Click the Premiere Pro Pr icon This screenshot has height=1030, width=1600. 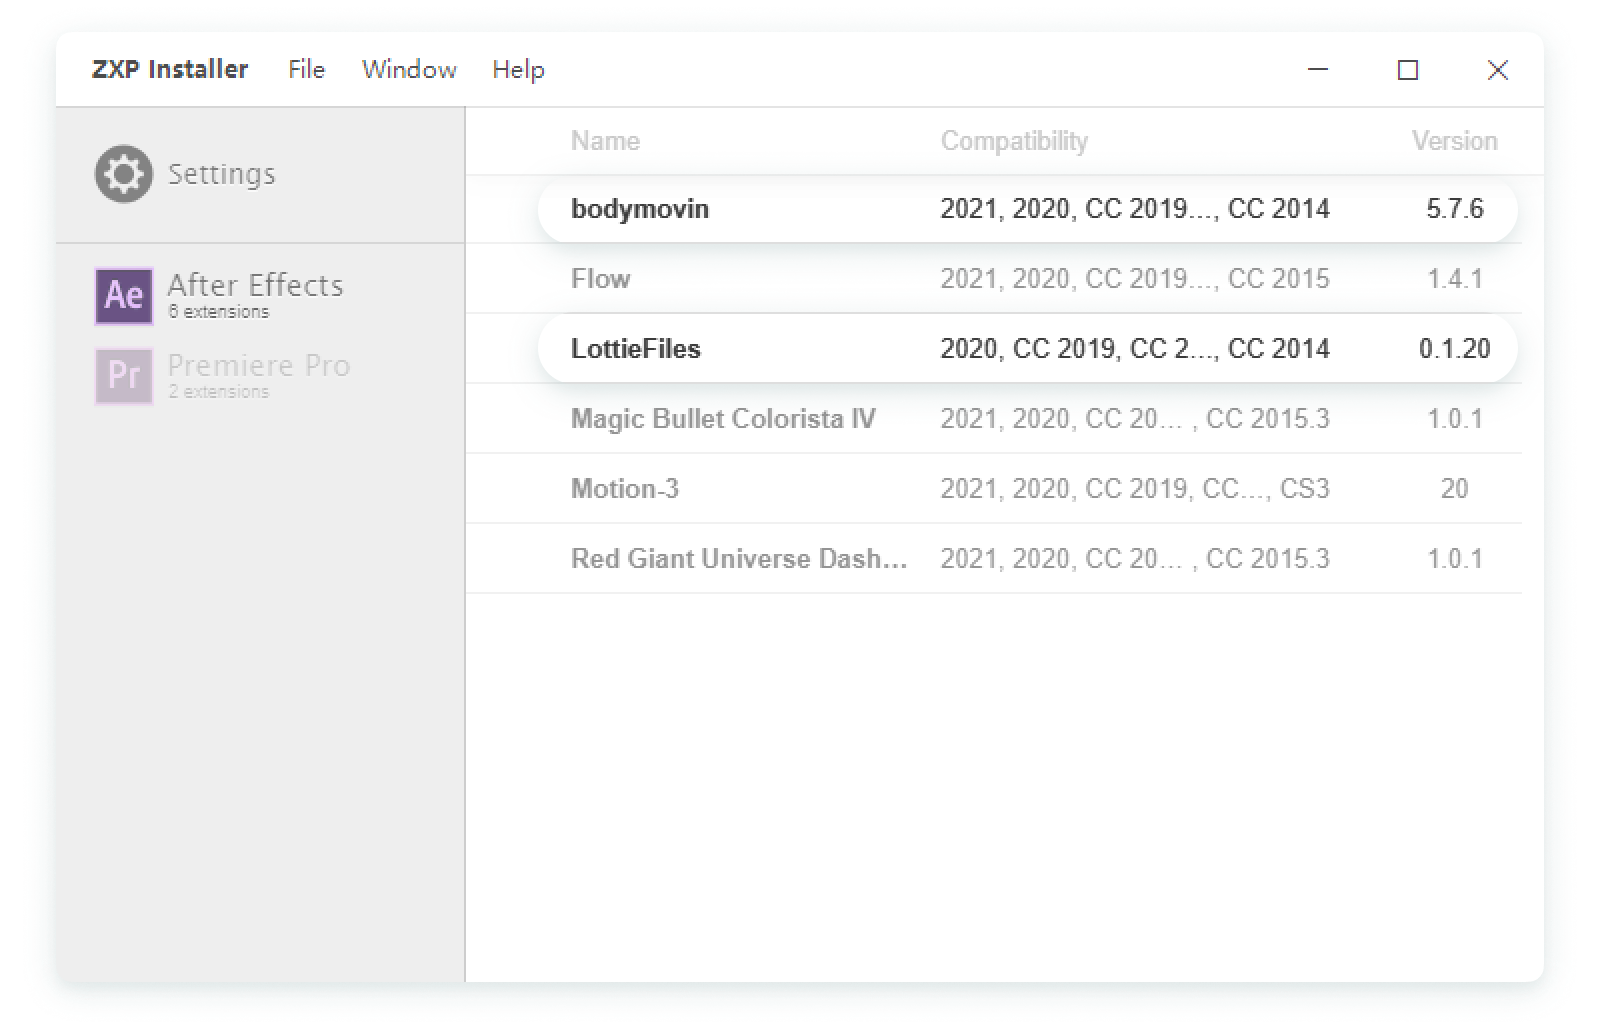(x=124, y=376)
